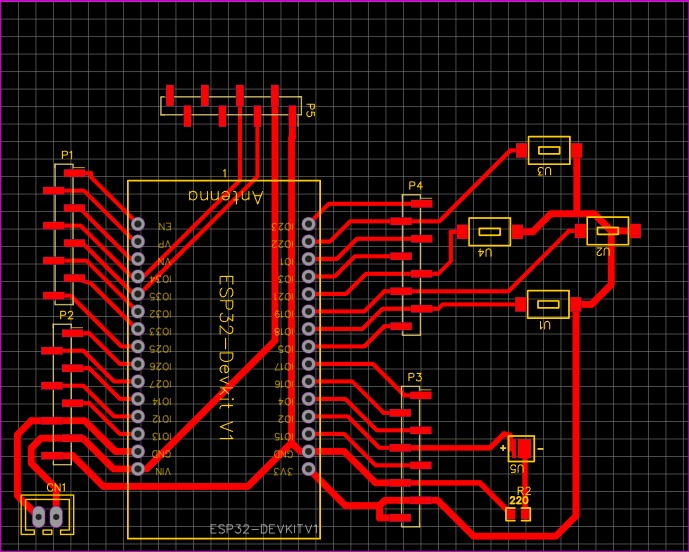Click the R2 designator text
This screenshot has height=552, width=689.
click(524, 490)
